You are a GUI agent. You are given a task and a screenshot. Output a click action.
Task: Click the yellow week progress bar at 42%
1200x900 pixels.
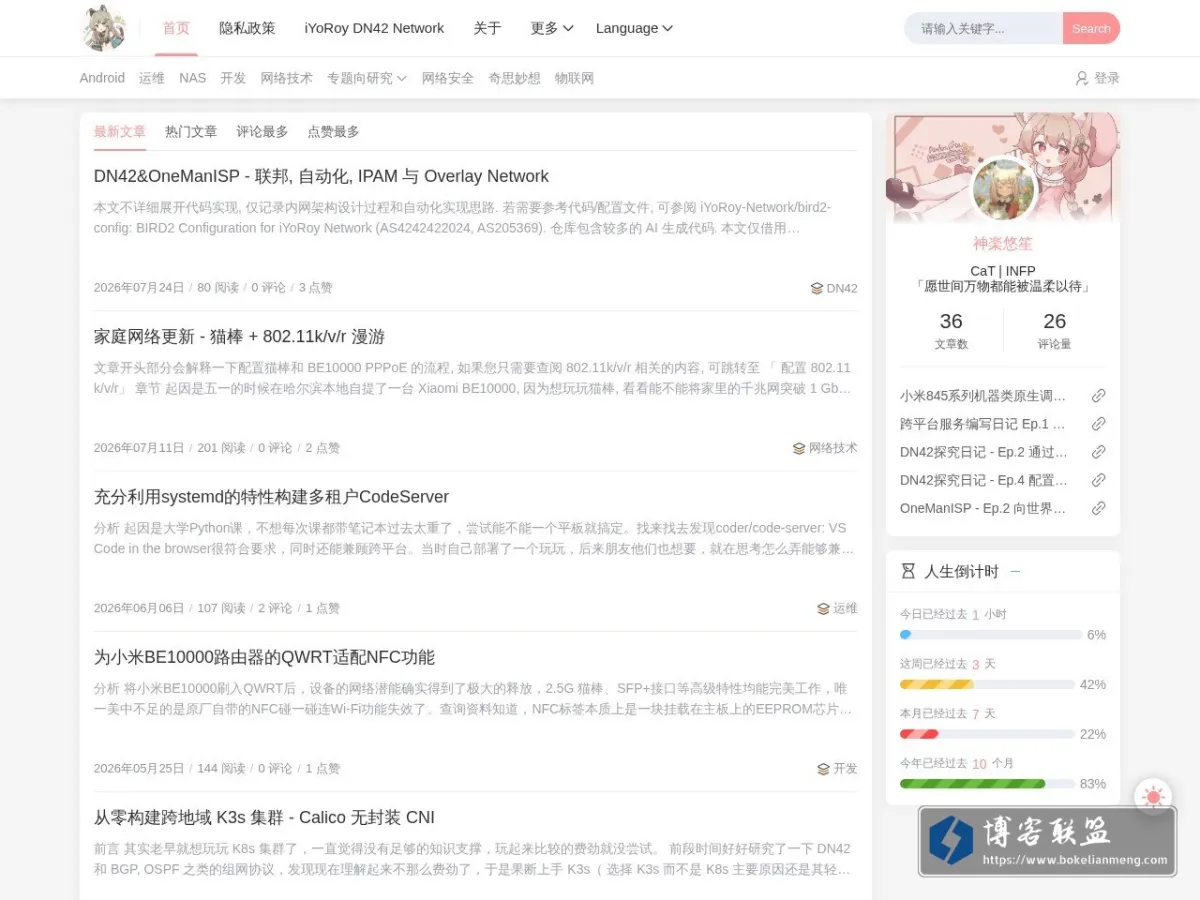click(x=987, y=685)
